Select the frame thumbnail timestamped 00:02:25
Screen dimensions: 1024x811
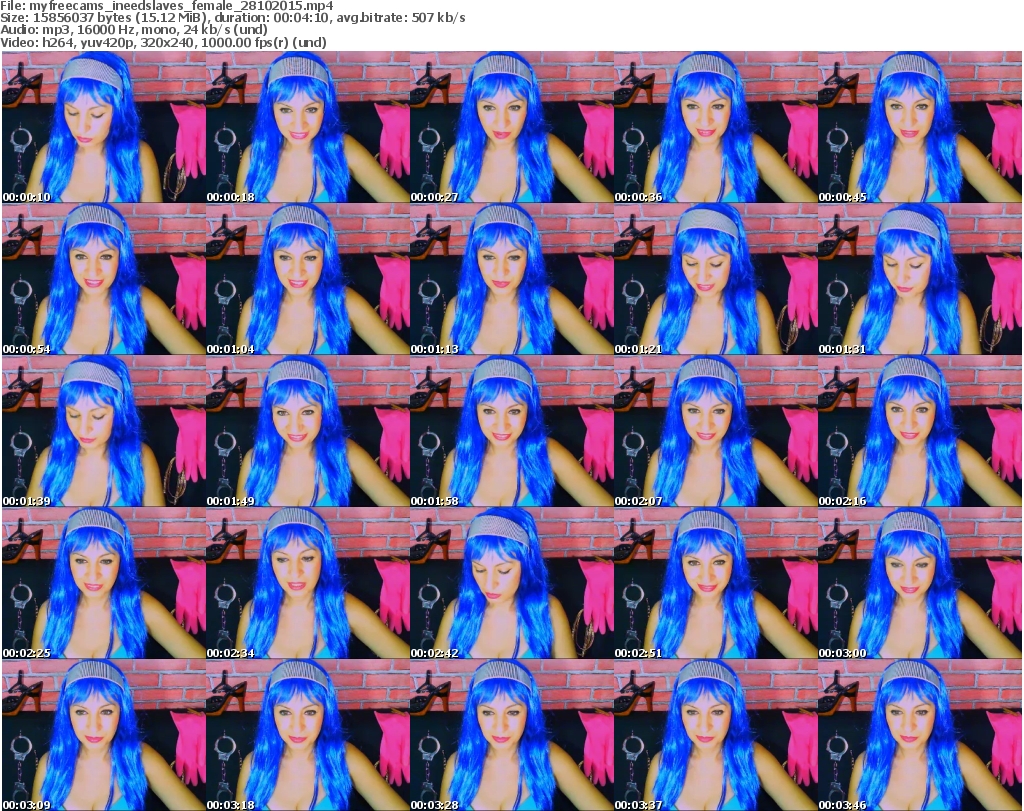(104, 583)
